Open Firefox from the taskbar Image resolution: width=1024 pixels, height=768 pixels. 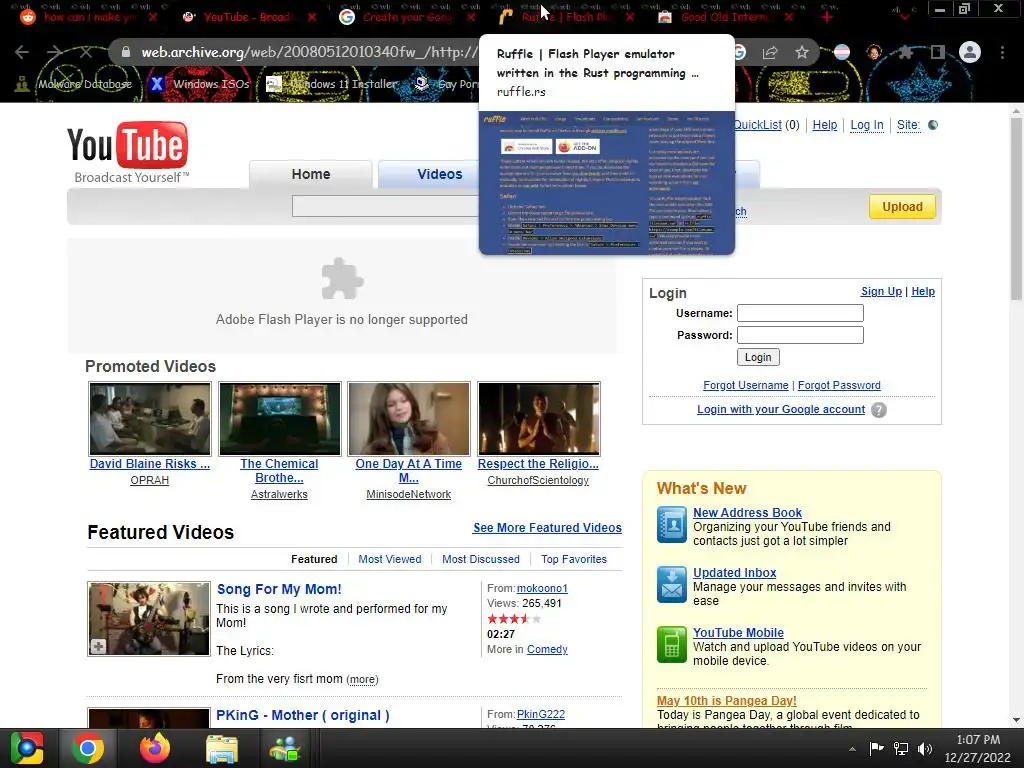tap(155, 748)
